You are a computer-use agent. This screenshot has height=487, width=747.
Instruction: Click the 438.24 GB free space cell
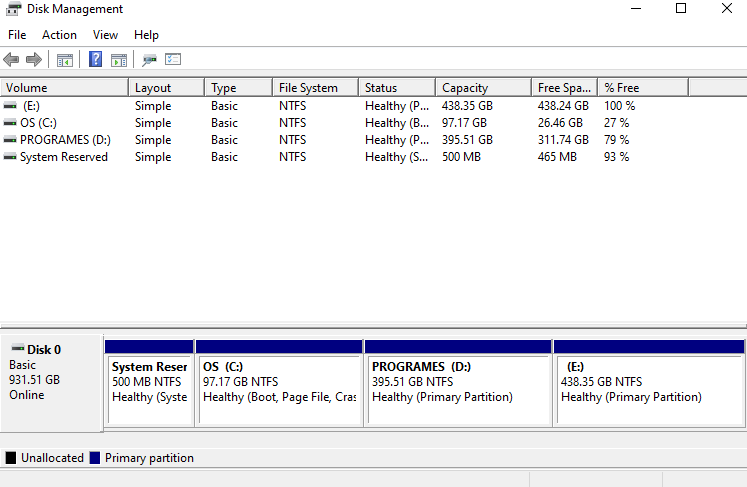click(563, 106)
